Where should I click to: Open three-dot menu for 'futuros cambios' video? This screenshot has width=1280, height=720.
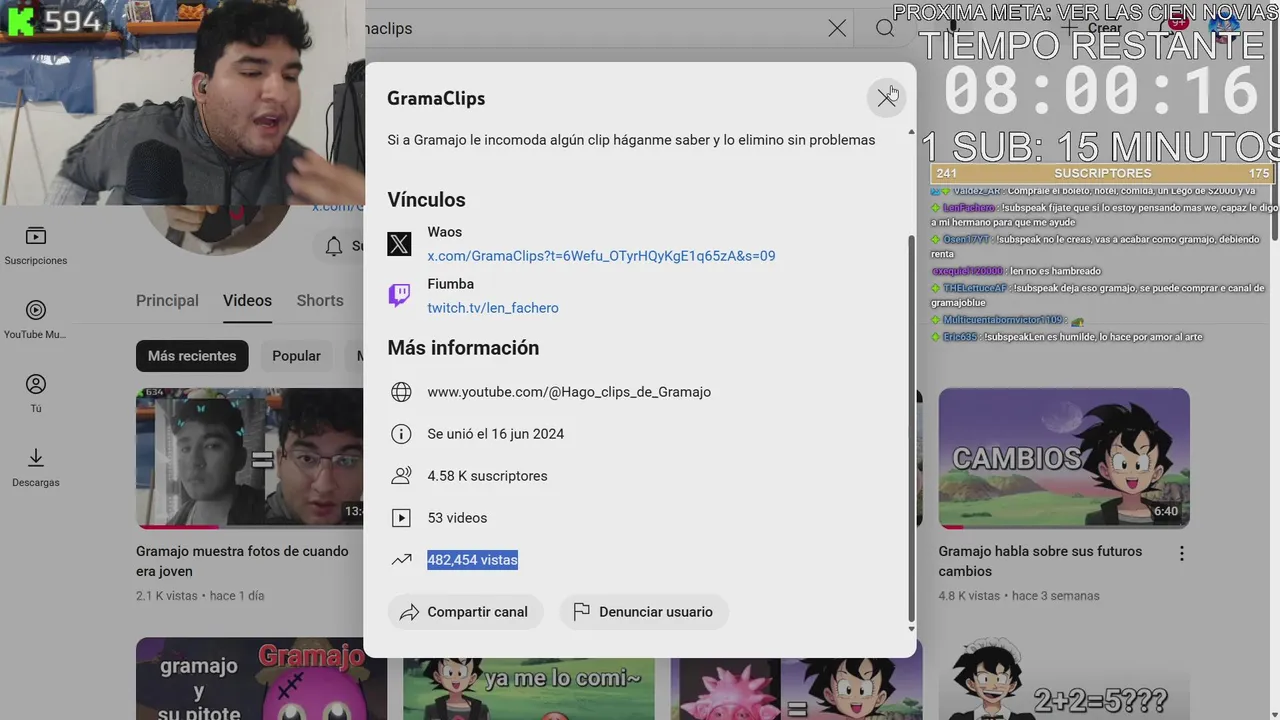point(1182,553)
